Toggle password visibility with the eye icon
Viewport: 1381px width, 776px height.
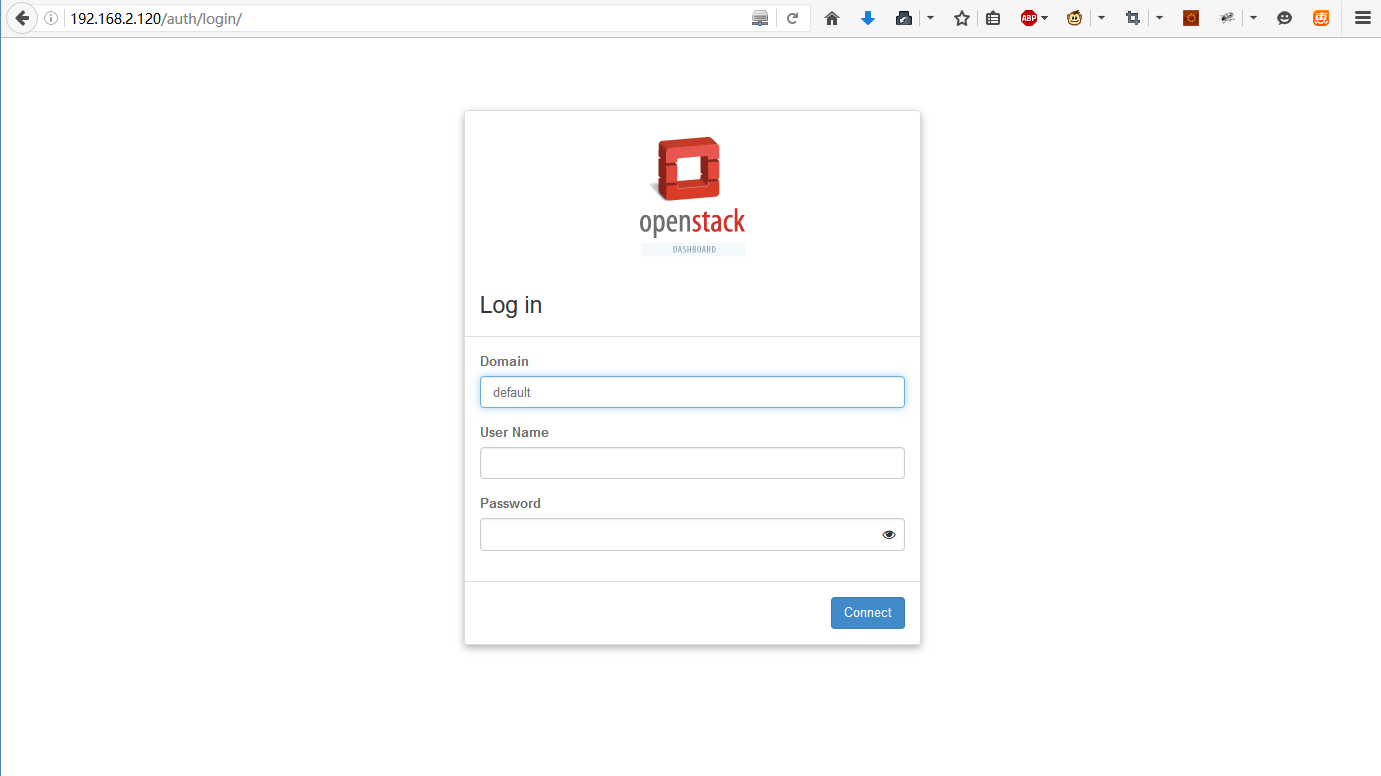coord(888,535)
